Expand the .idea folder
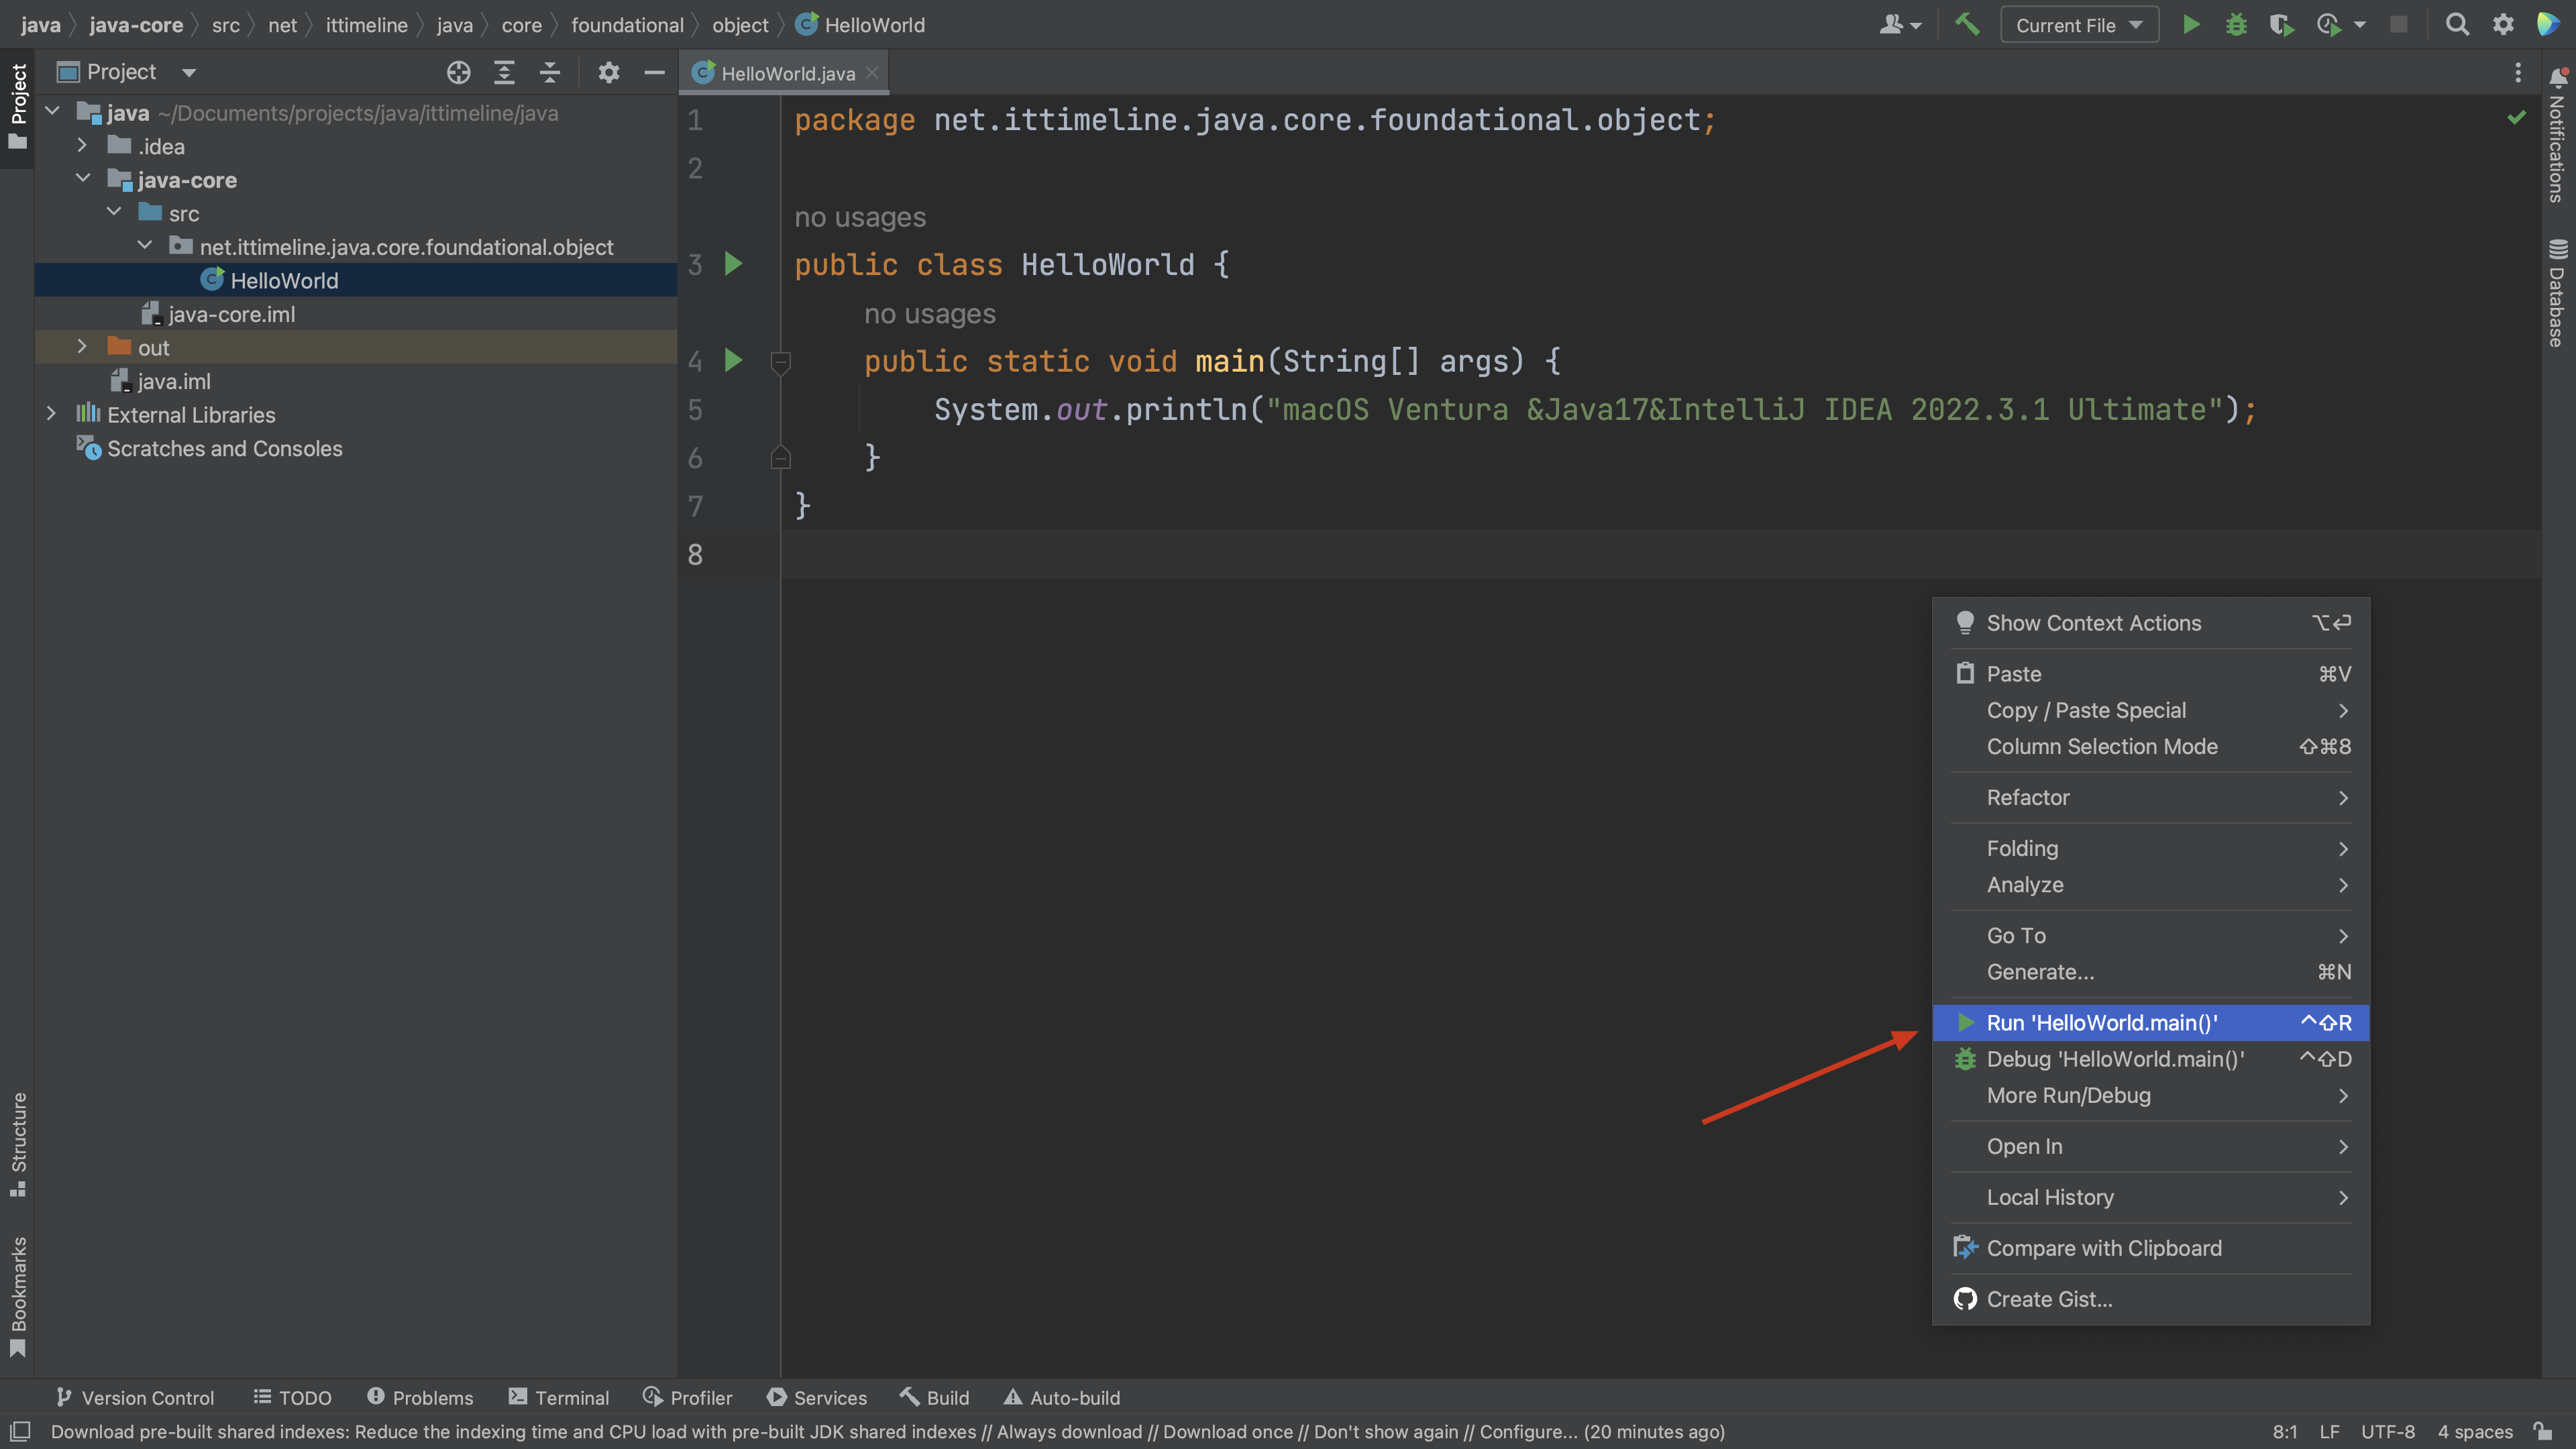2576x1449 pixels. pos(83,146)
